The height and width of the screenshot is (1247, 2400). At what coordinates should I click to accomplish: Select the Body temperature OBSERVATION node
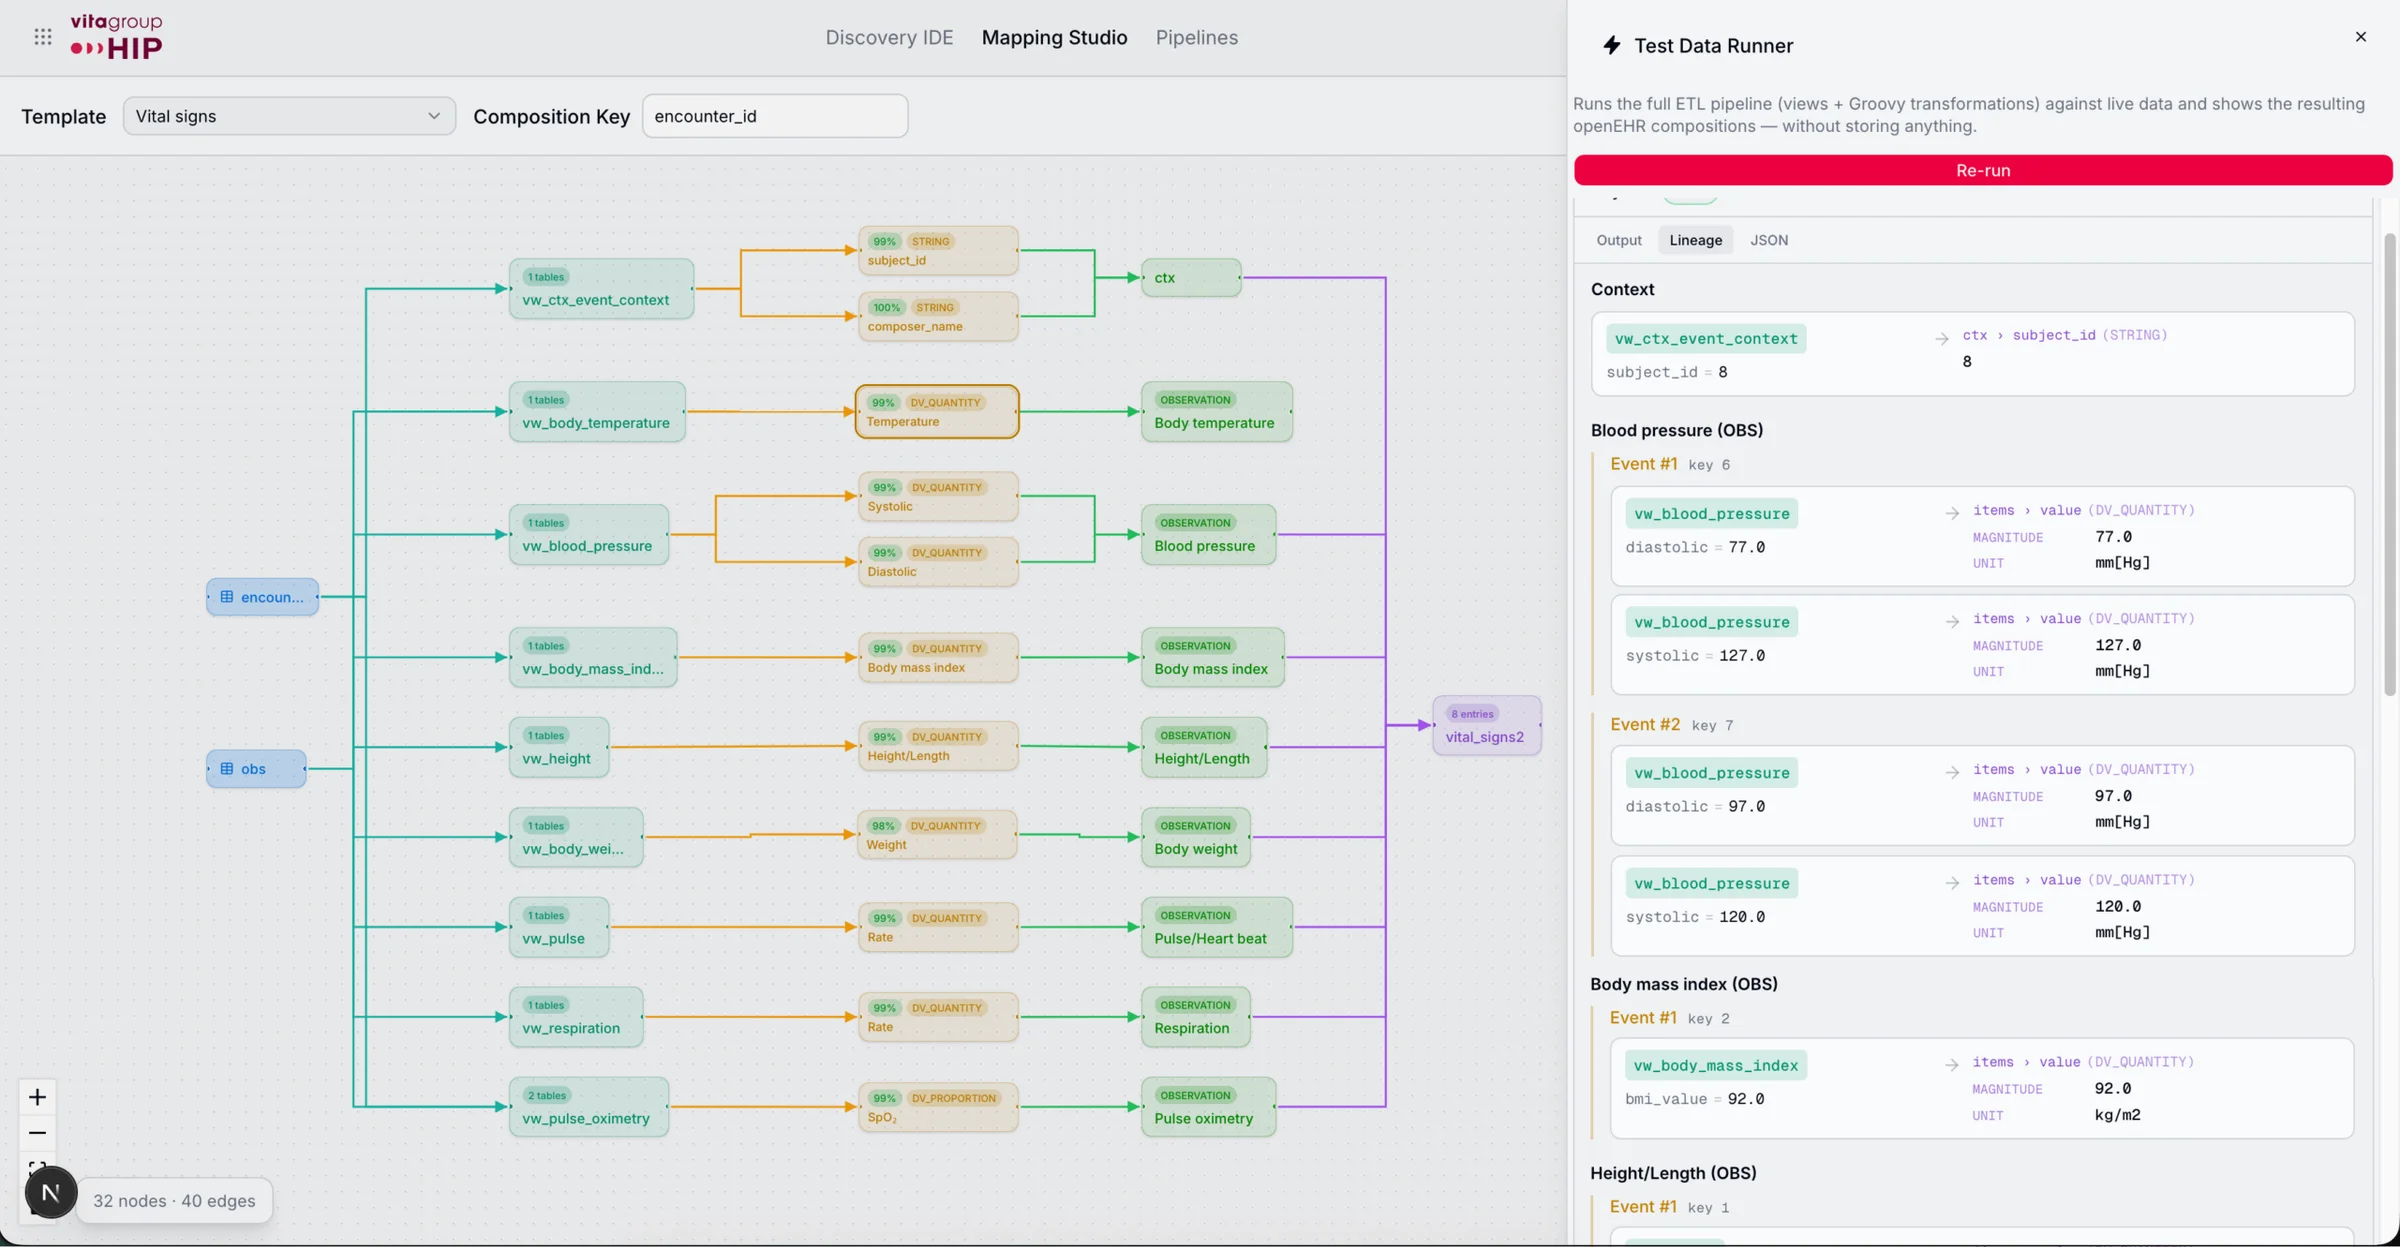pyautogui.click(x=1216, y=412)
